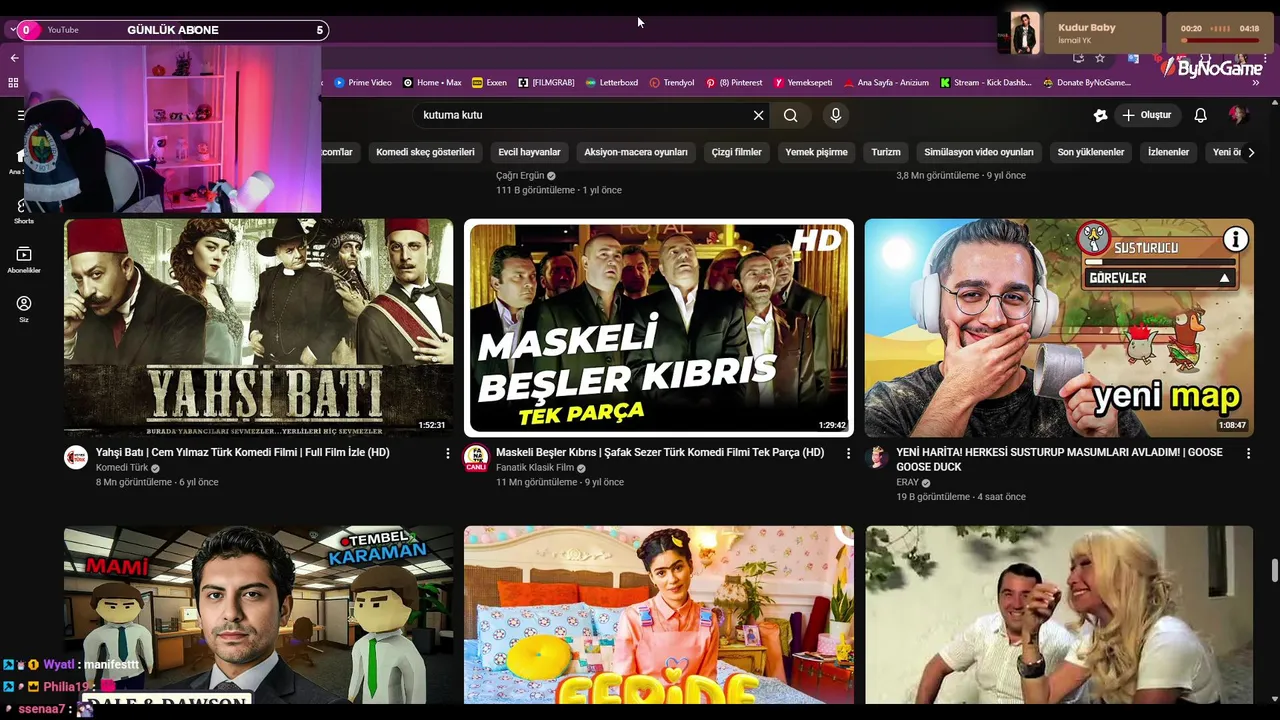Image resolution: width=1280 pixels, height=720 pixels.
Task: Open the Maskeli Beşler Kıbrıs video title
Action: pos(660,453)
